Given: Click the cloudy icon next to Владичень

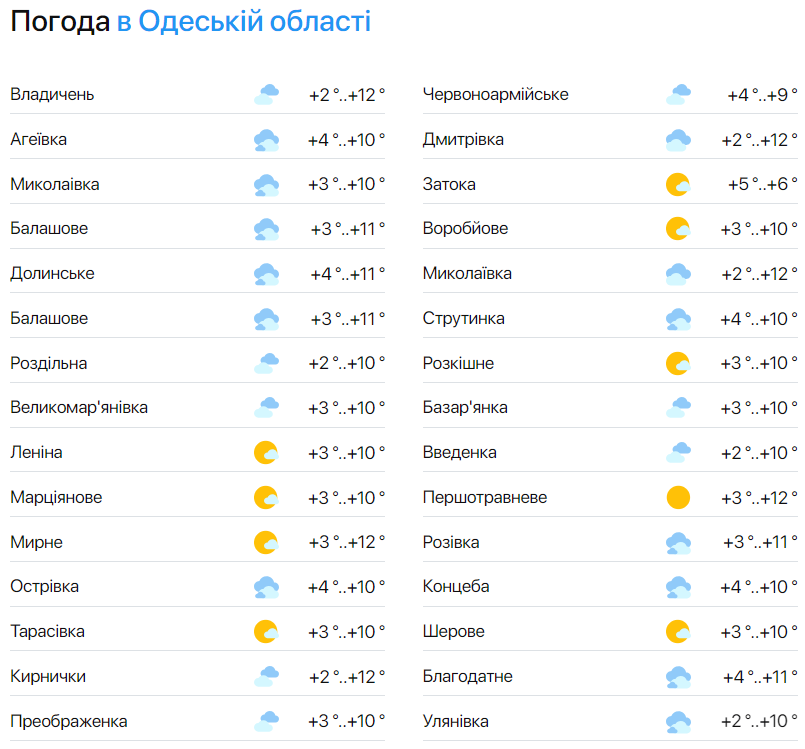Looking at the screenshot, I should click(266, 95).
